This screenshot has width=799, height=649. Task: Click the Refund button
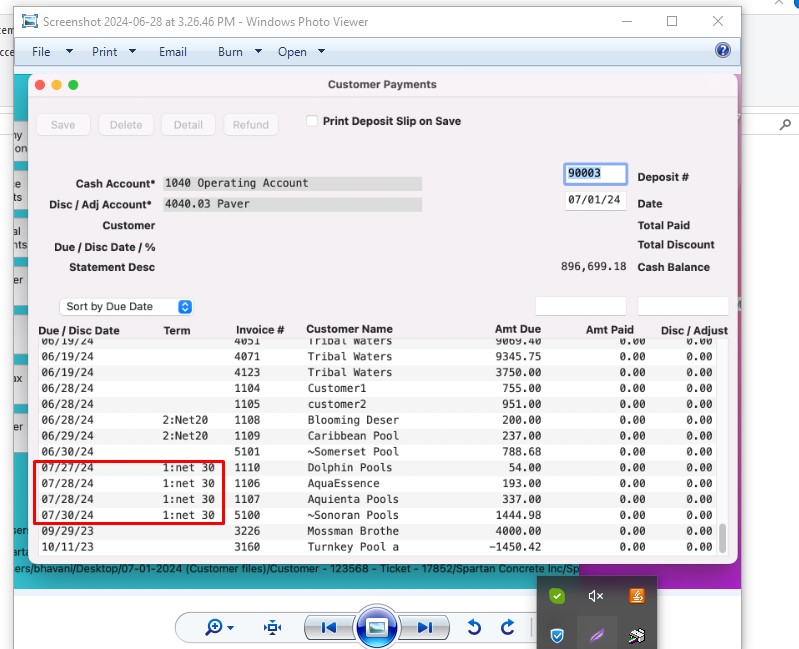250,125
